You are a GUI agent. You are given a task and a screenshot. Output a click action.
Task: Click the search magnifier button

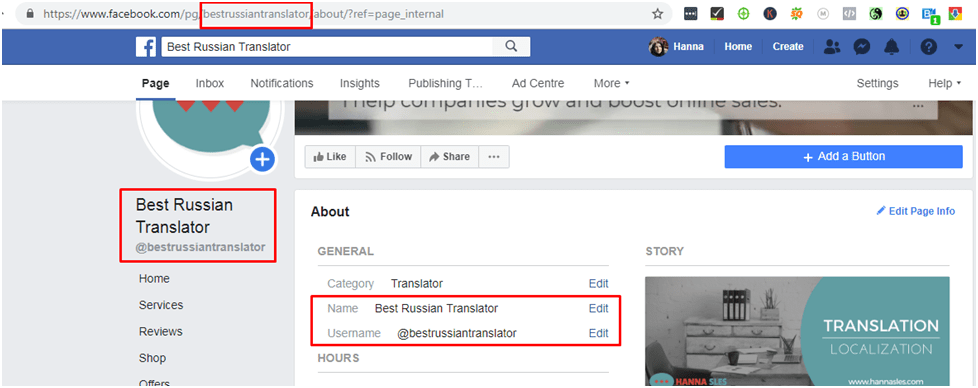(511, 47)
